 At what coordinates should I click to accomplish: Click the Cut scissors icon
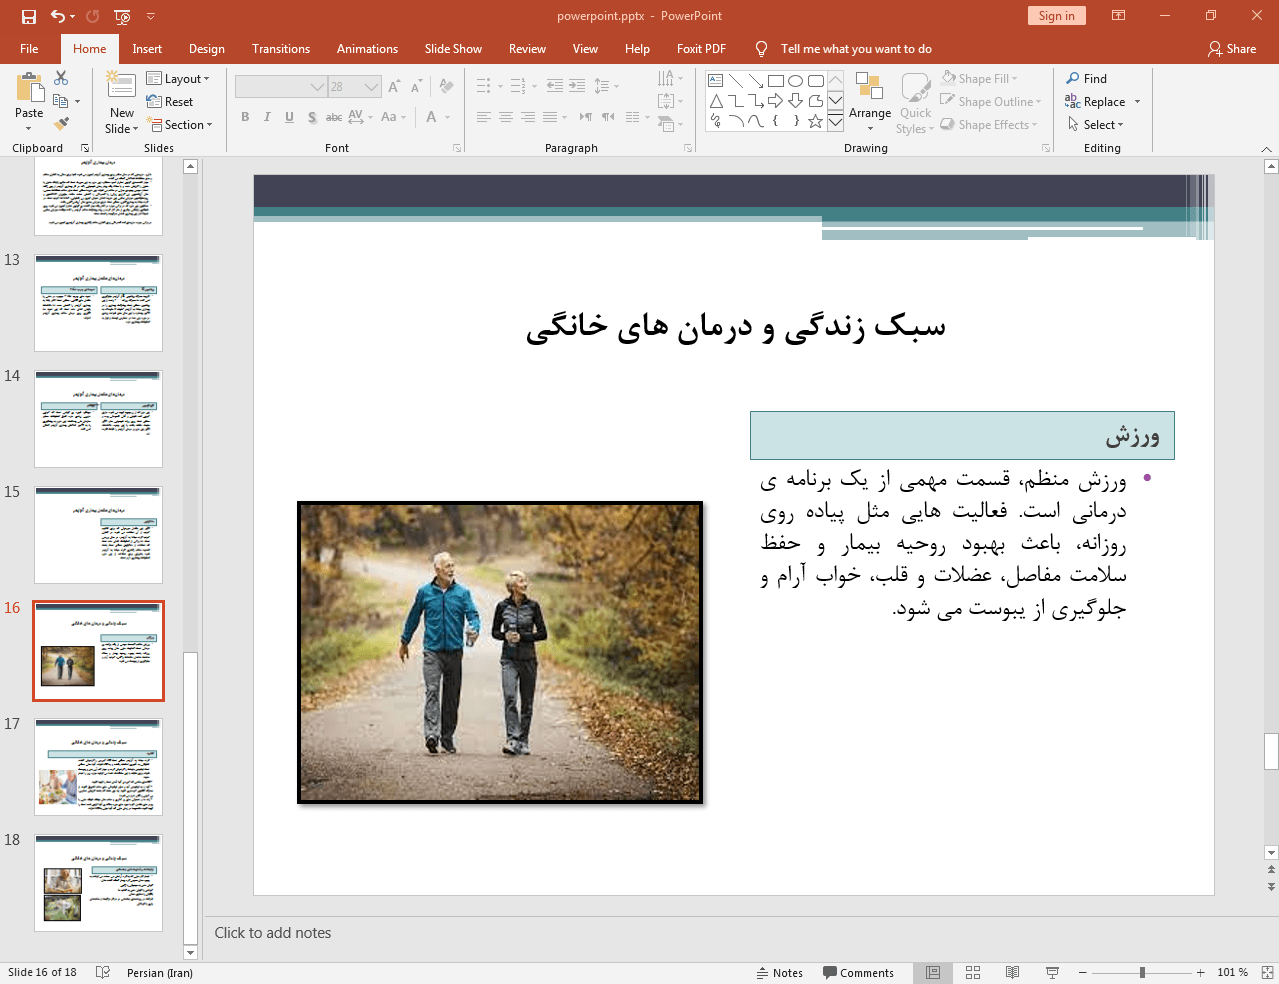61,78
